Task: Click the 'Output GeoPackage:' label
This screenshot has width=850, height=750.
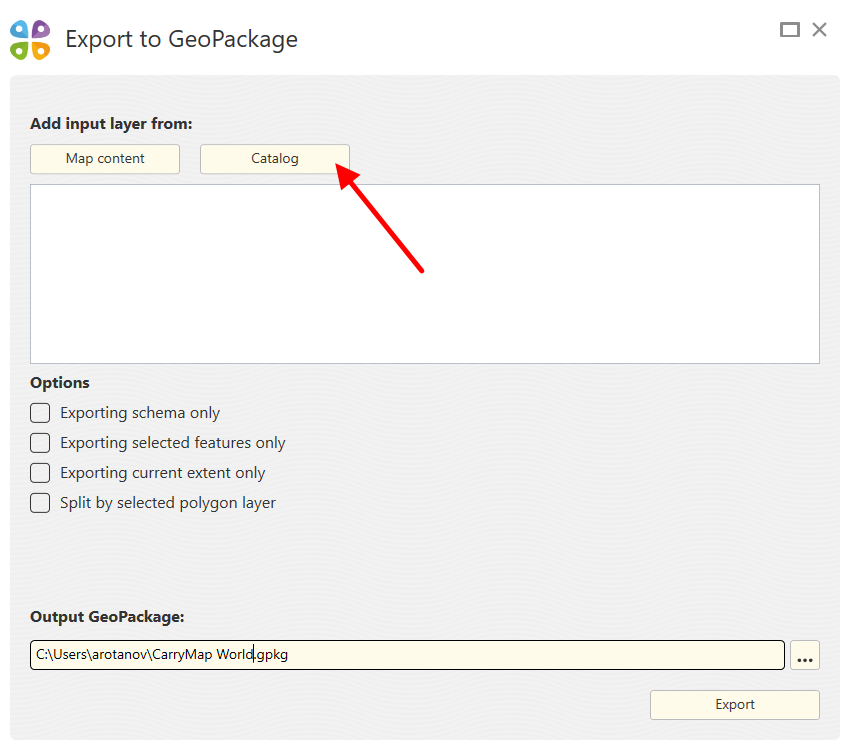Action: (107, 617)
